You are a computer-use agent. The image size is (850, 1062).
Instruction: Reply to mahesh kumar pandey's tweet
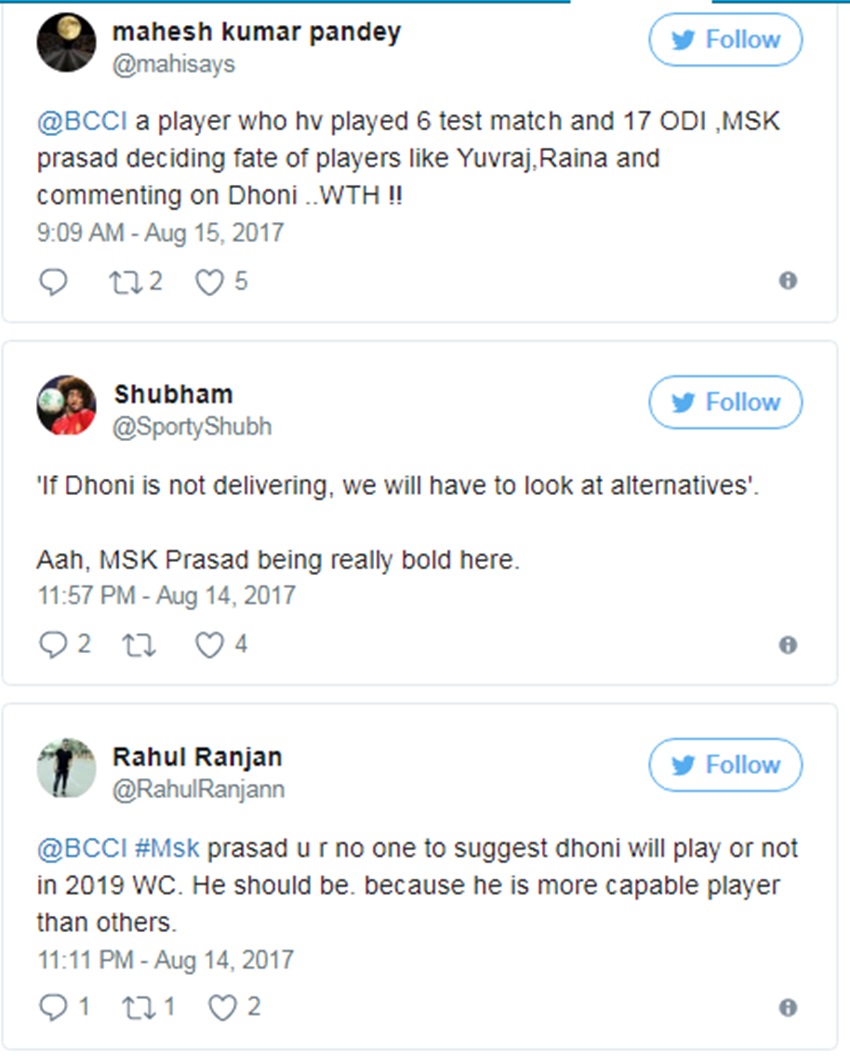pyautogui.click(x=53, y=283)
